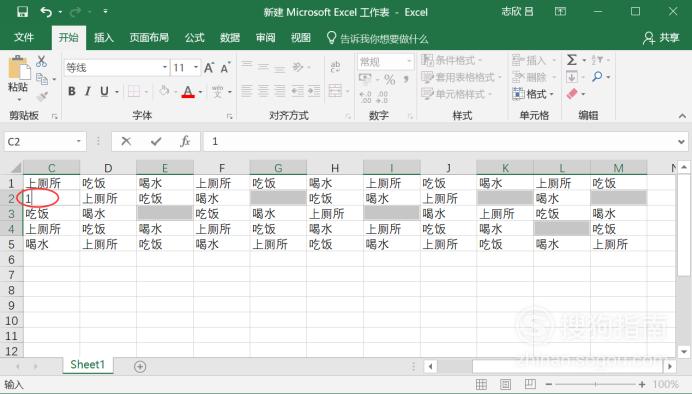Click the vertical scrollbar down arrow
Viewport: 692px width, 394px height.
point(684,352)
